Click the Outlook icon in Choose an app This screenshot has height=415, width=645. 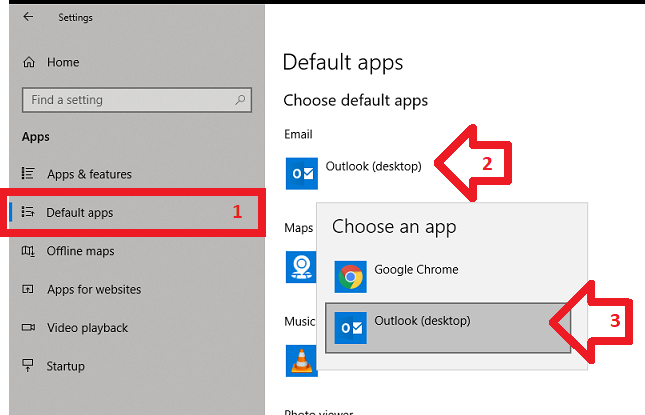point(350,328)
